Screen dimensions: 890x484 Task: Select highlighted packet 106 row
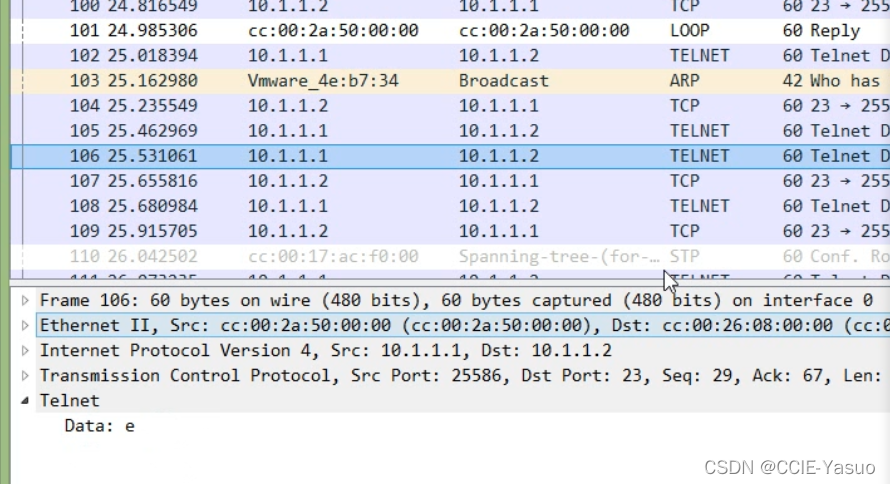450,156
